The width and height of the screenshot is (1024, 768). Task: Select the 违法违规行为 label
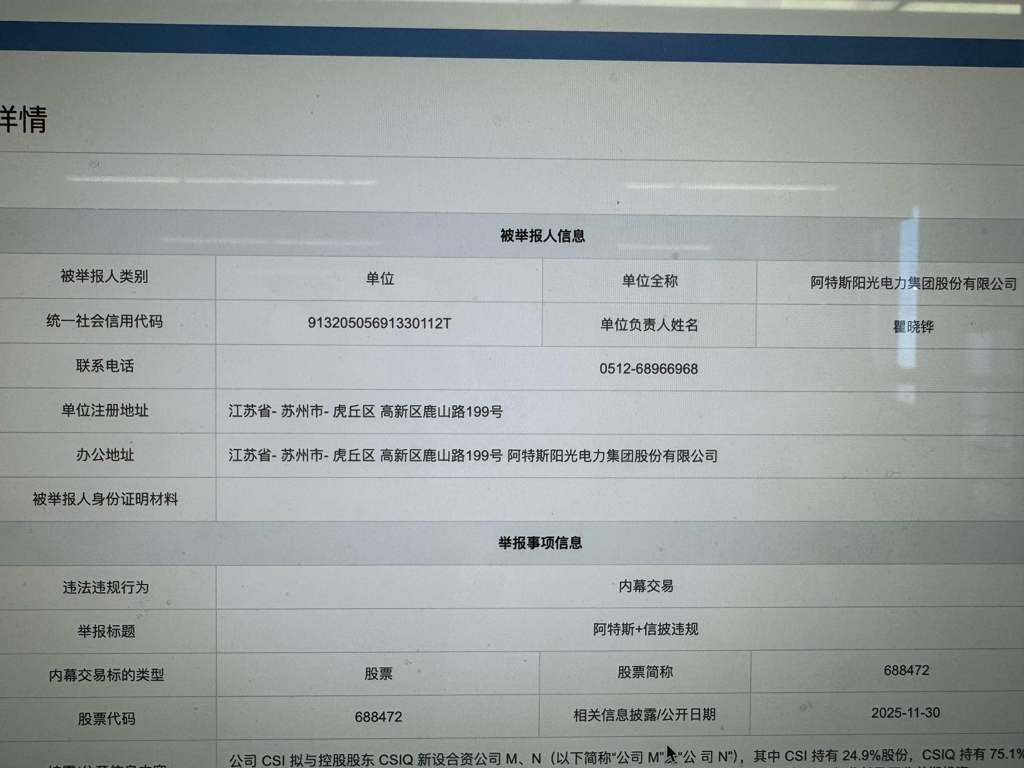pos(105,587)
